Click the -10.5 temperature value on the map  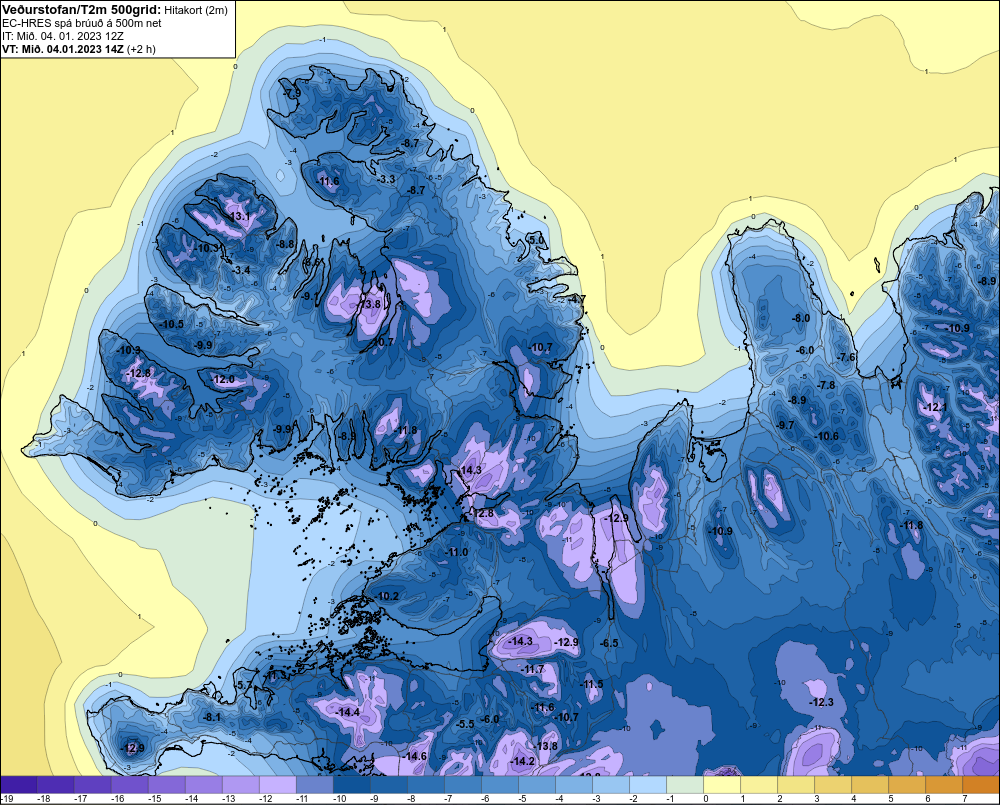point(172,324)
